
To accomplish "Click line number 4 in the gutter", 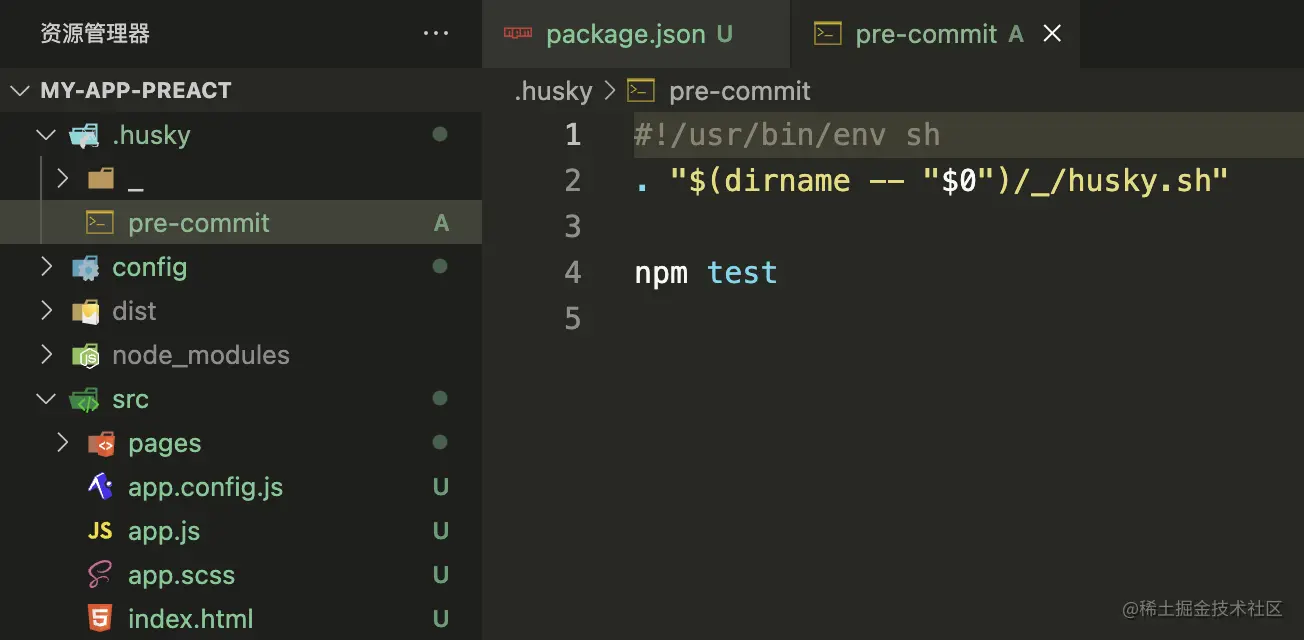I will (x=573, y=273).
